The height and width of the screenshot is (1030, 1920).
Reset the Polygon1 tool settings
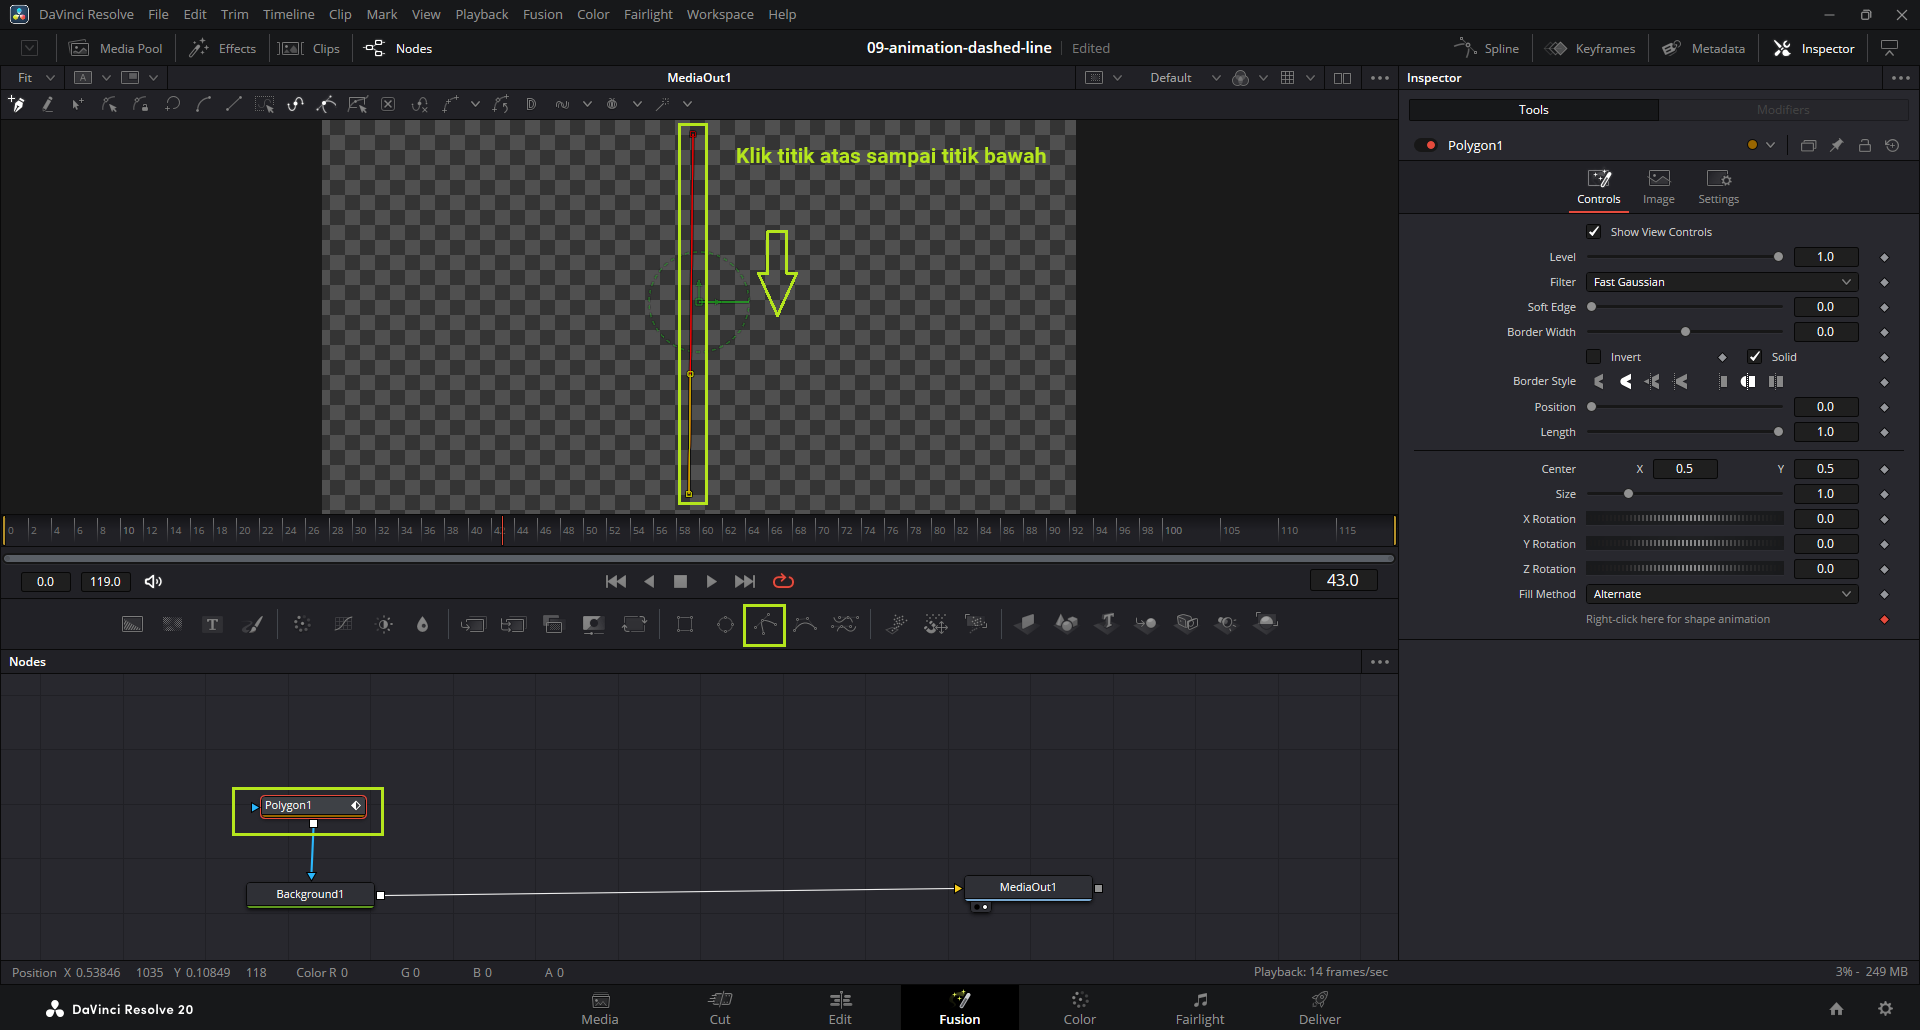pyautogui.click(x=1892, y=146)
